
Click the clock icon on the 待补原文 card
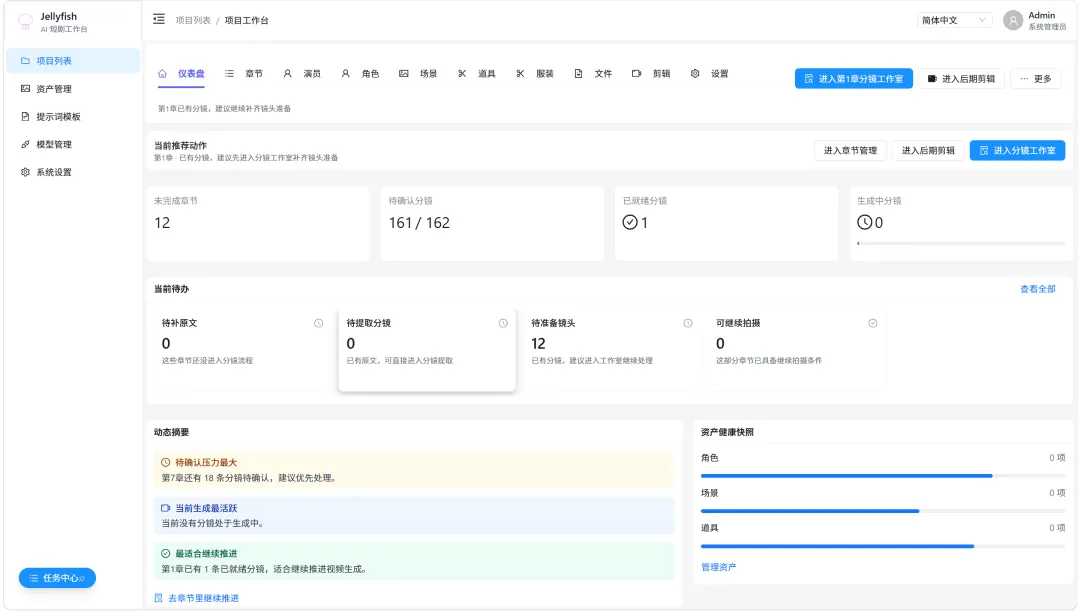click(x=318, y=324)
